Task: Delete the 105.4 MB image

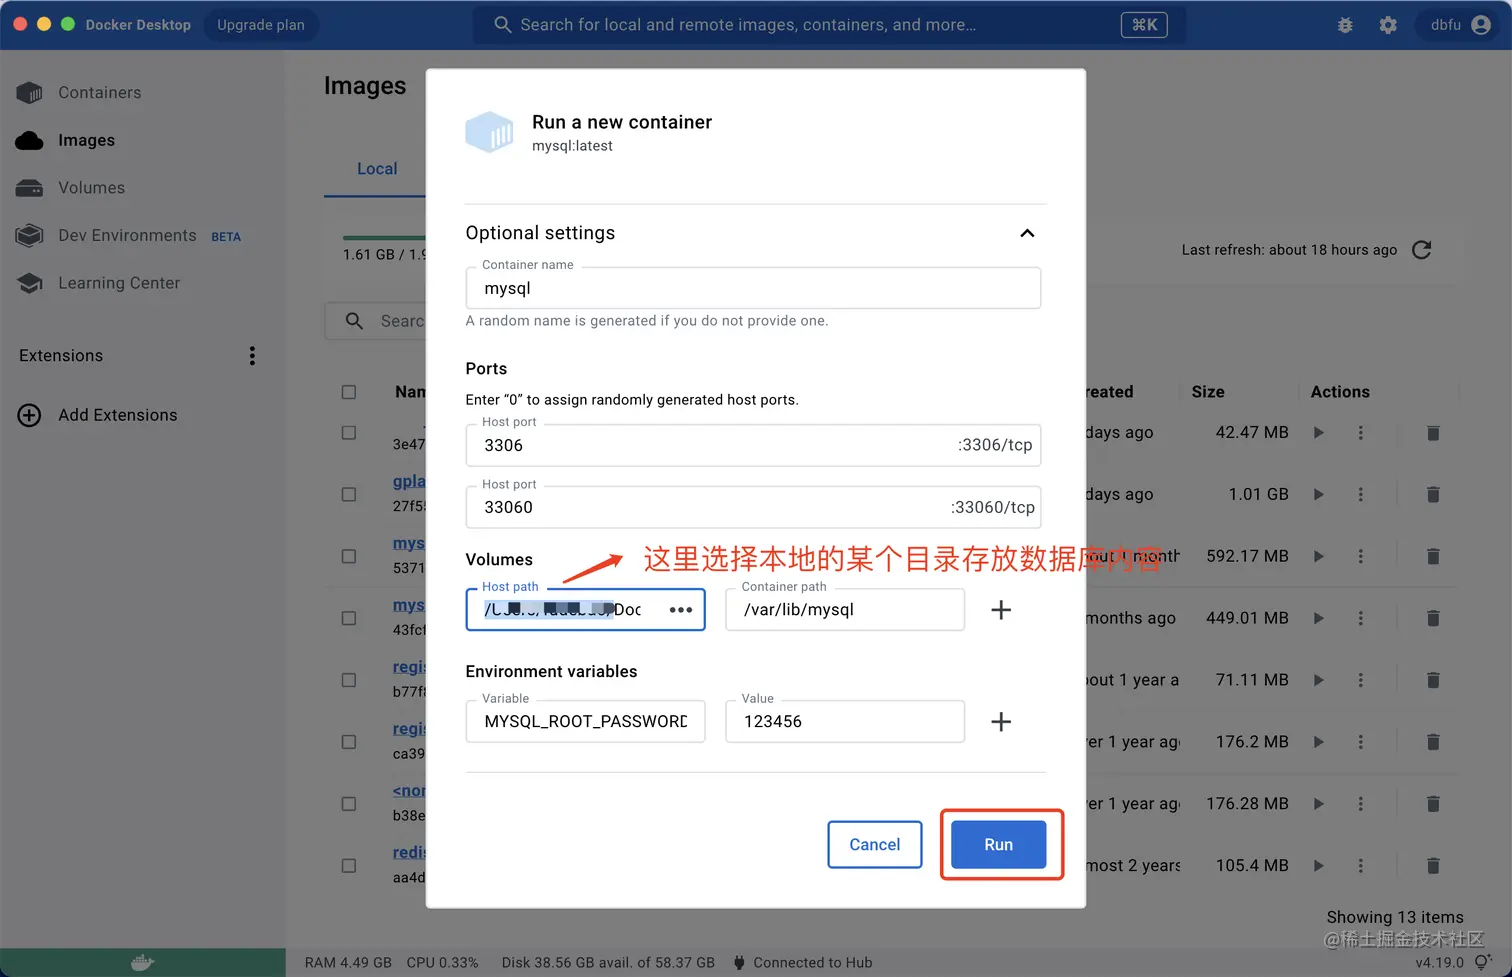Action: [x=1433, y=866]
